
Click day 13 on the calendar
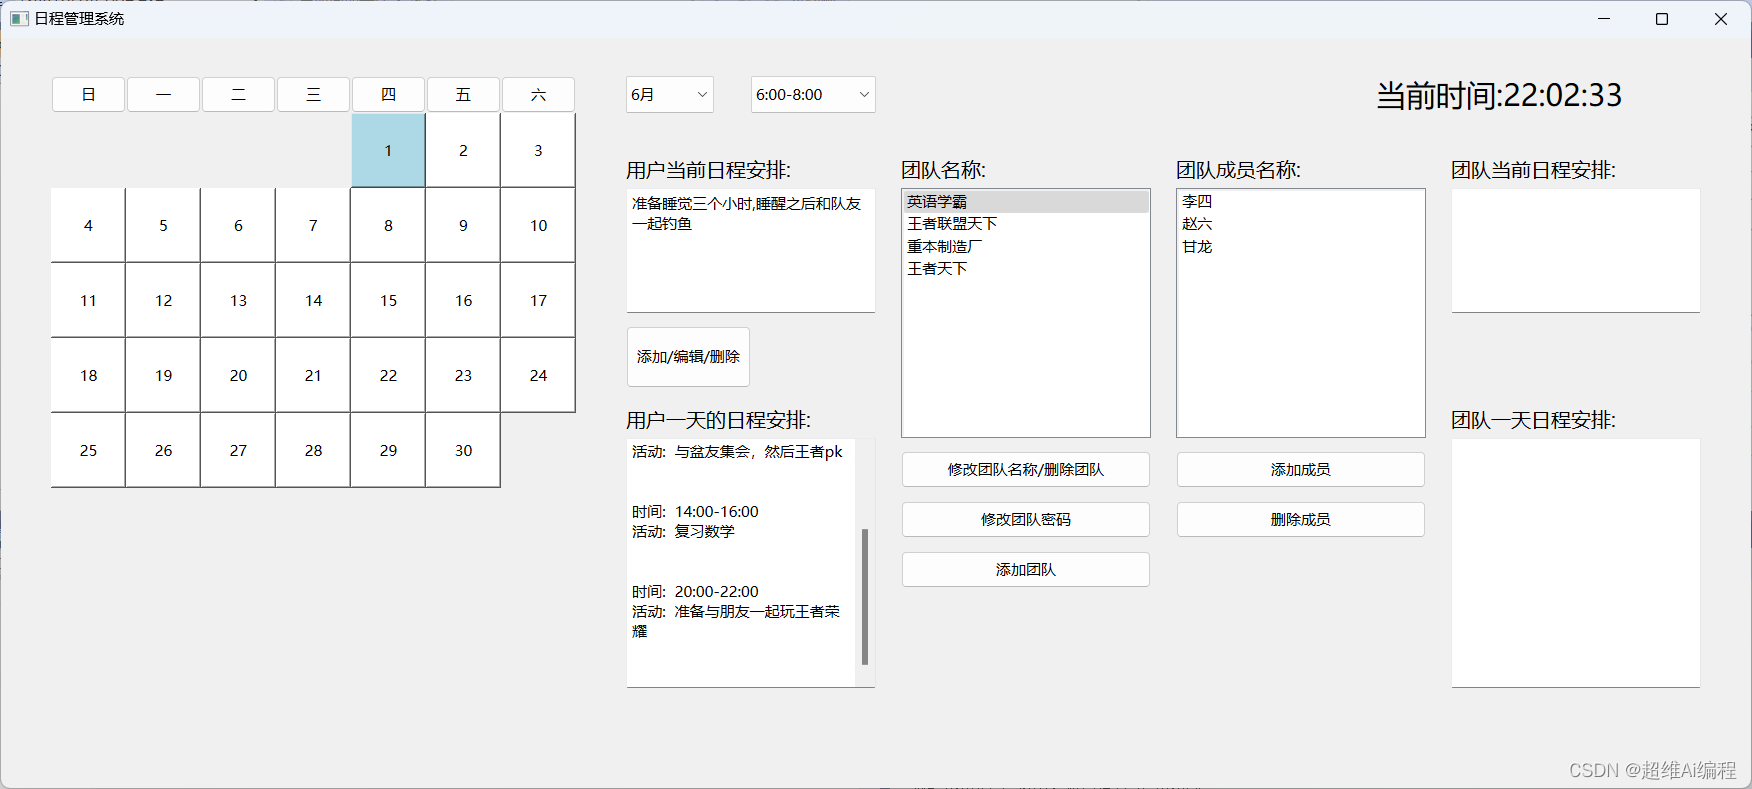click(238, 301)
